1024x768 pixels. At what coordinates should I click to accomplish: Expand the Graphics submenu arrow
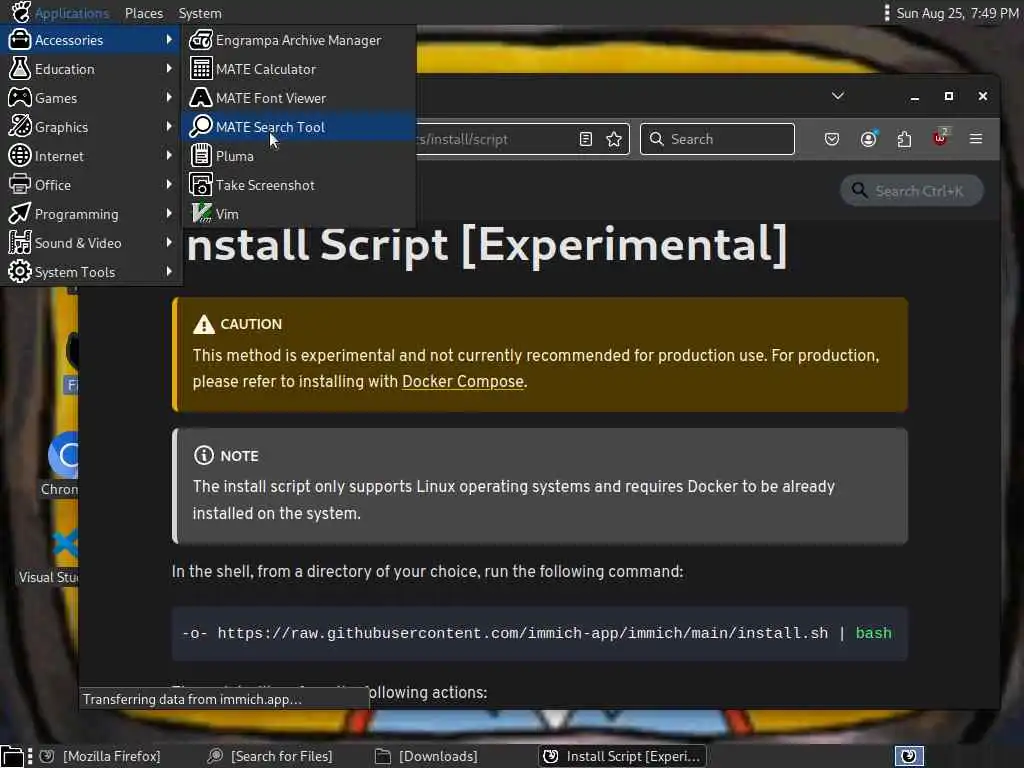[169, 126]
